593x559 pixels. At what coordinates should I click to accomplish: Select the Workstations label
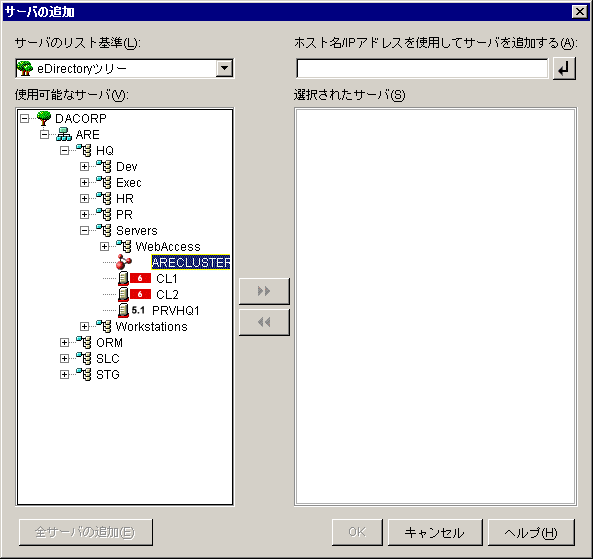click(x=151, y=326)
